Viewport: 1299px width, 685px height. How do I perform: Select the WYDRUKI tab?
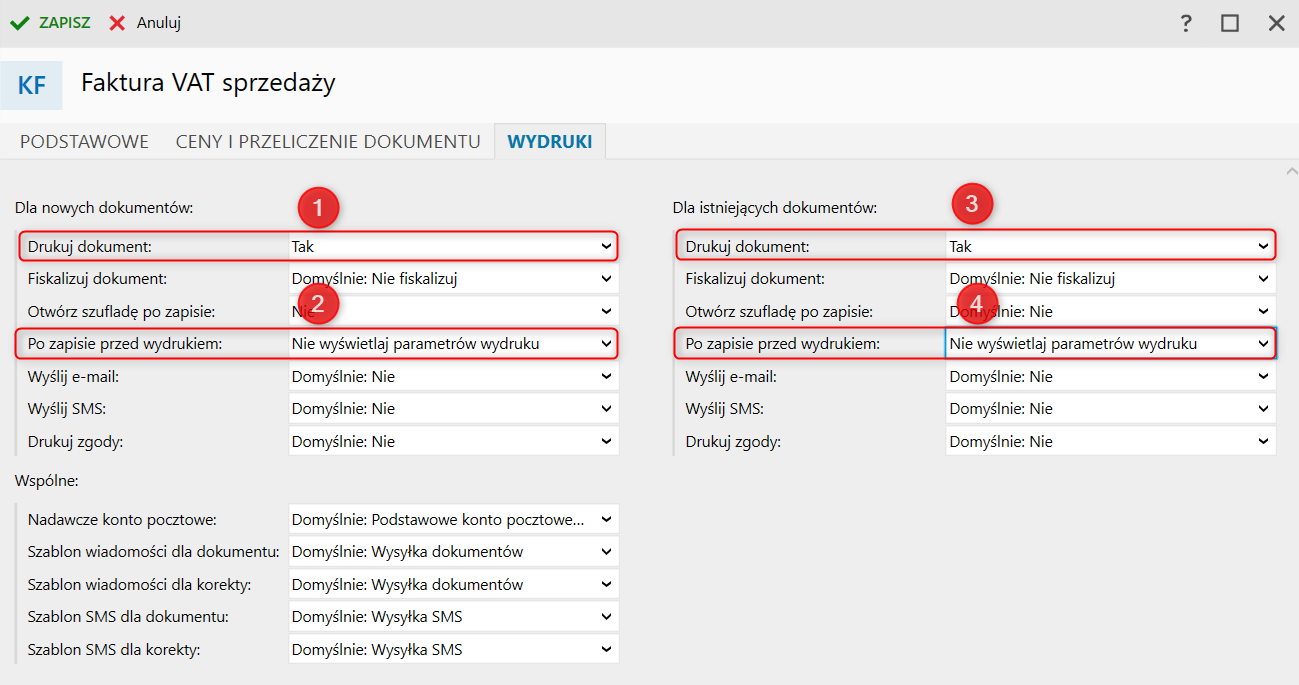pyautogui.click(x=550, y=141)
